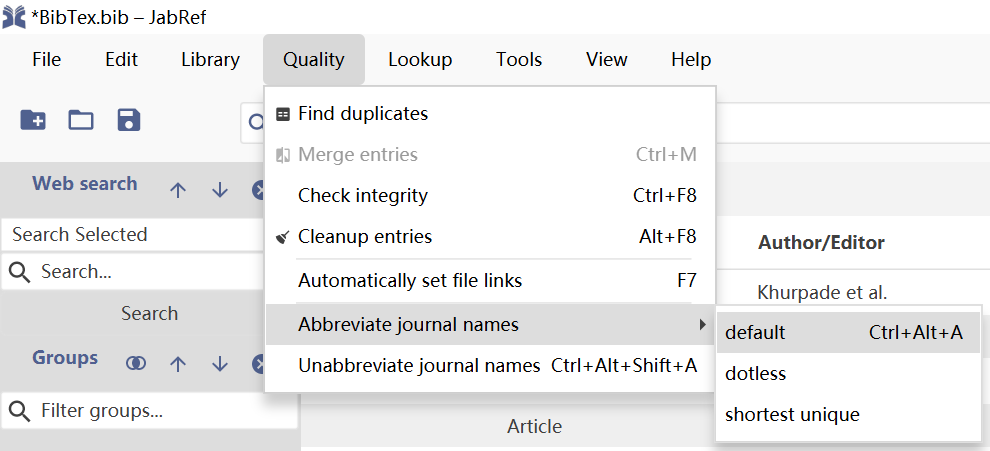The width and height of the screenshot is (990, 451).
Task: Click the New library icon
Action: (33, 121)
